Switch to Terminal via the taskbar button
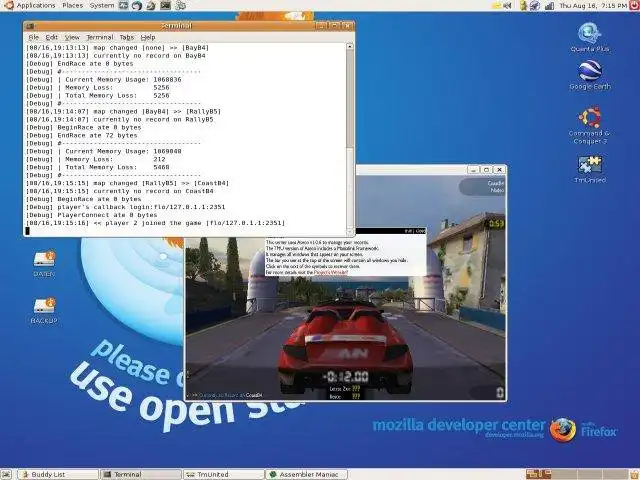The height and width of the screenshot is (480, 640). [x=141, y=474]
